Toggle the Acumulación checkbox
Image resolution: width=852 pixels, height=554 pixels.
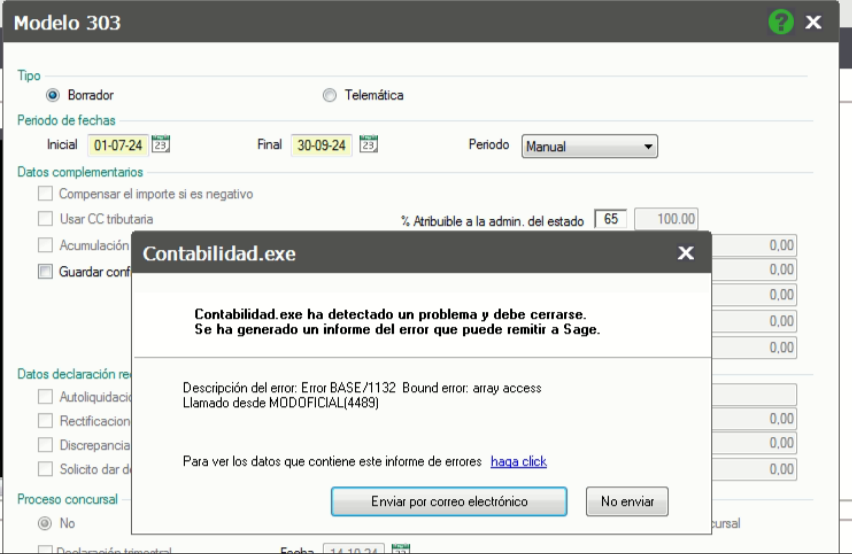(x=46, y=245)
